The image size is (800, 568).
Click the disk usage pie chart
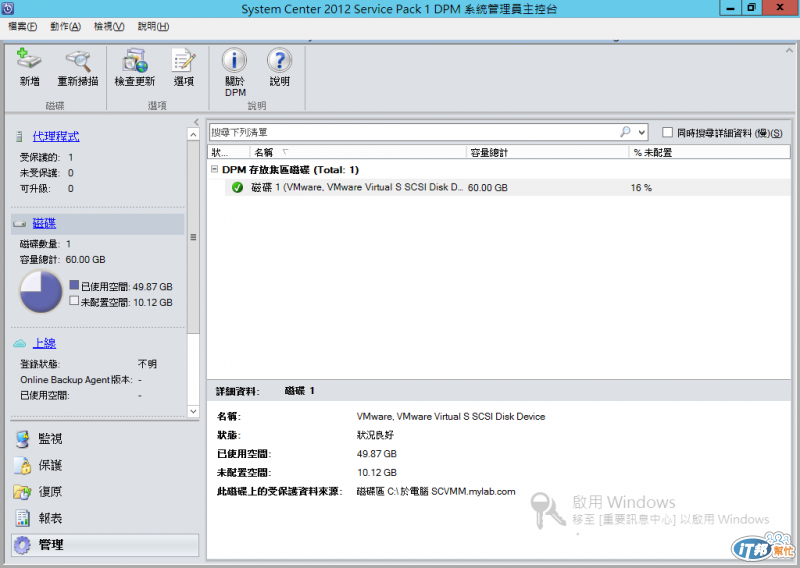pyautogui.click(x=41, y=291)
